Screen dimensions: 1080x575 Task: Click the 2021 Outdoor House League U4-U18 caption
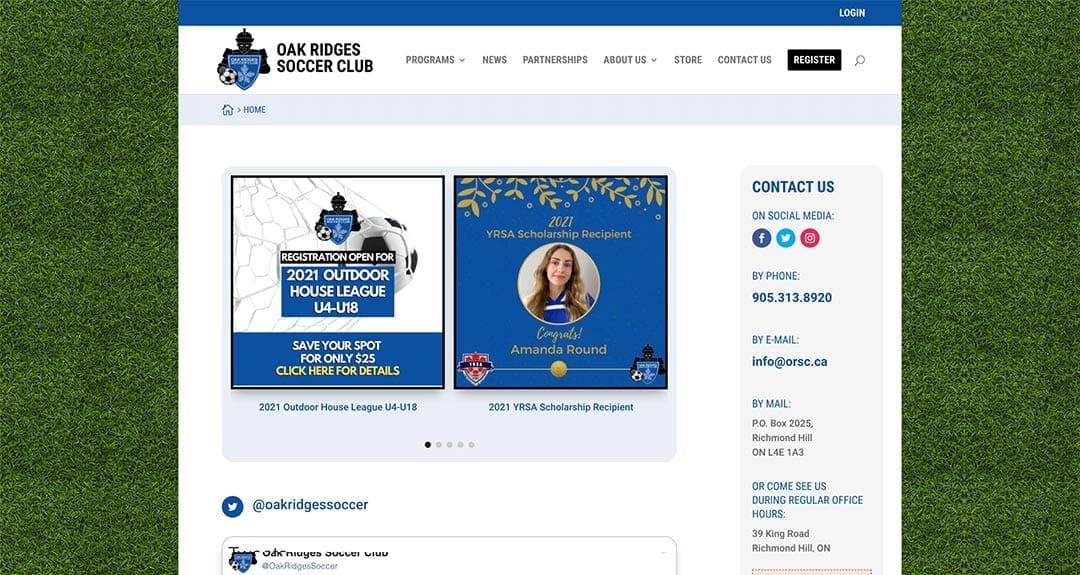coord(338,407)
